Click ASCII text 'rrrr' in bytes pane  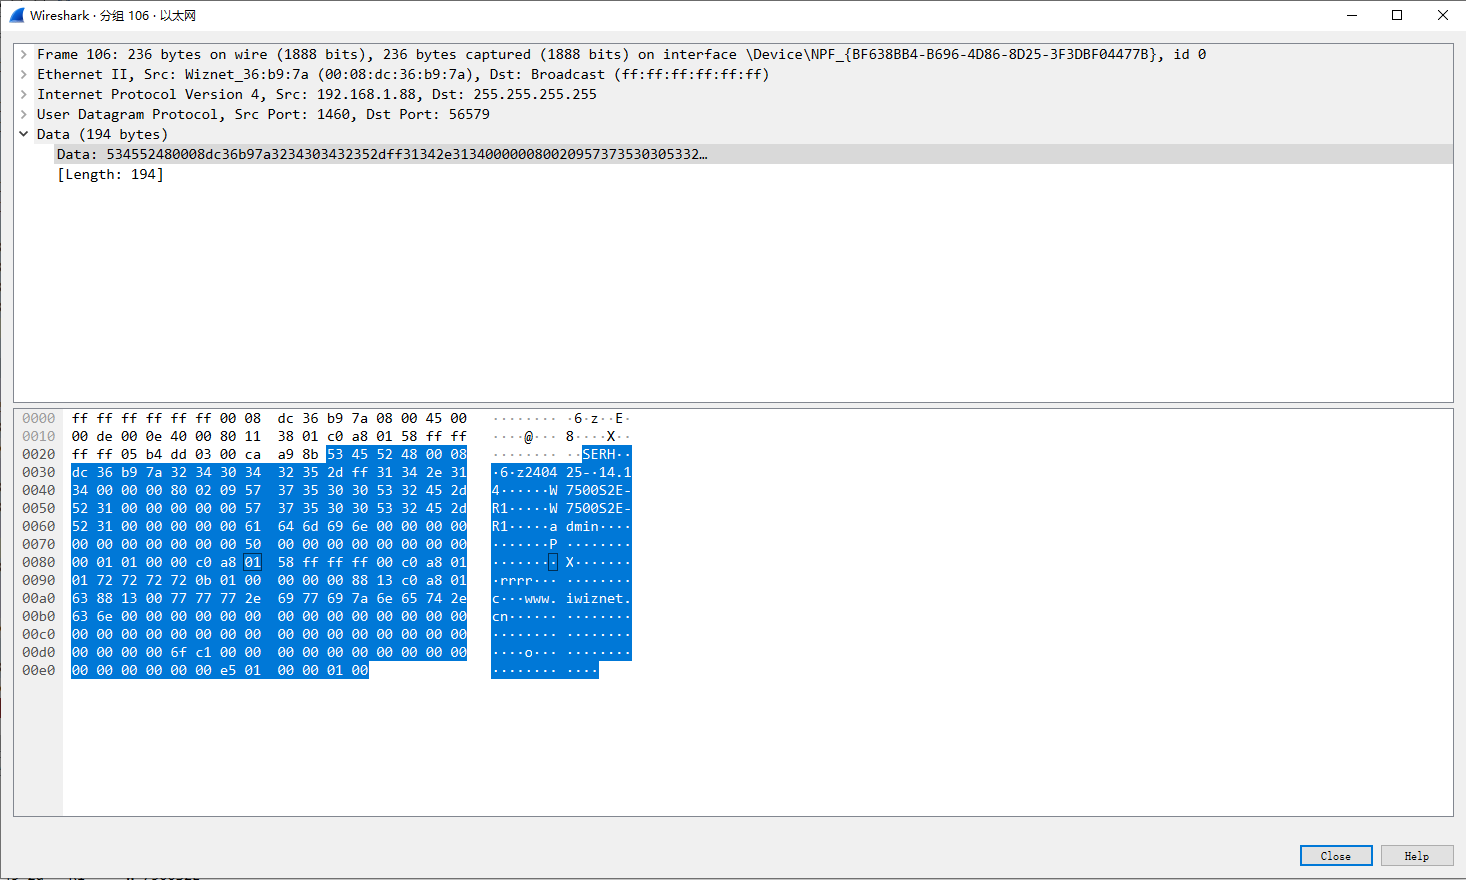point(516,580)
